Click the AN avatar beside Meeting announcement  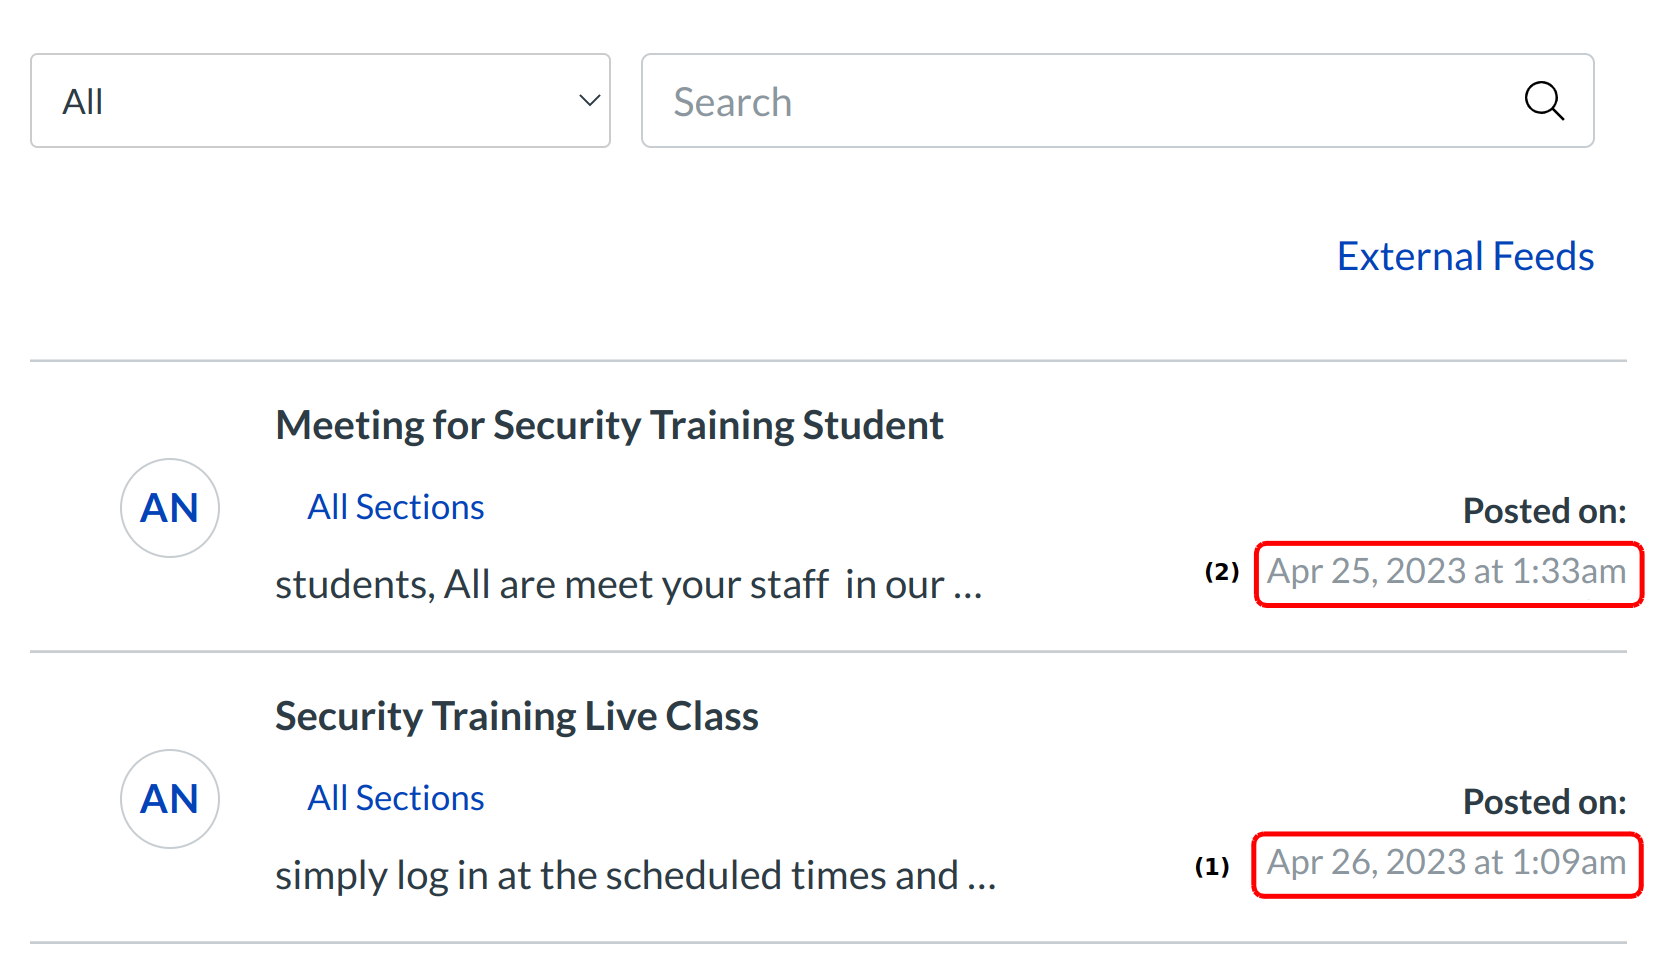point(170,508)
